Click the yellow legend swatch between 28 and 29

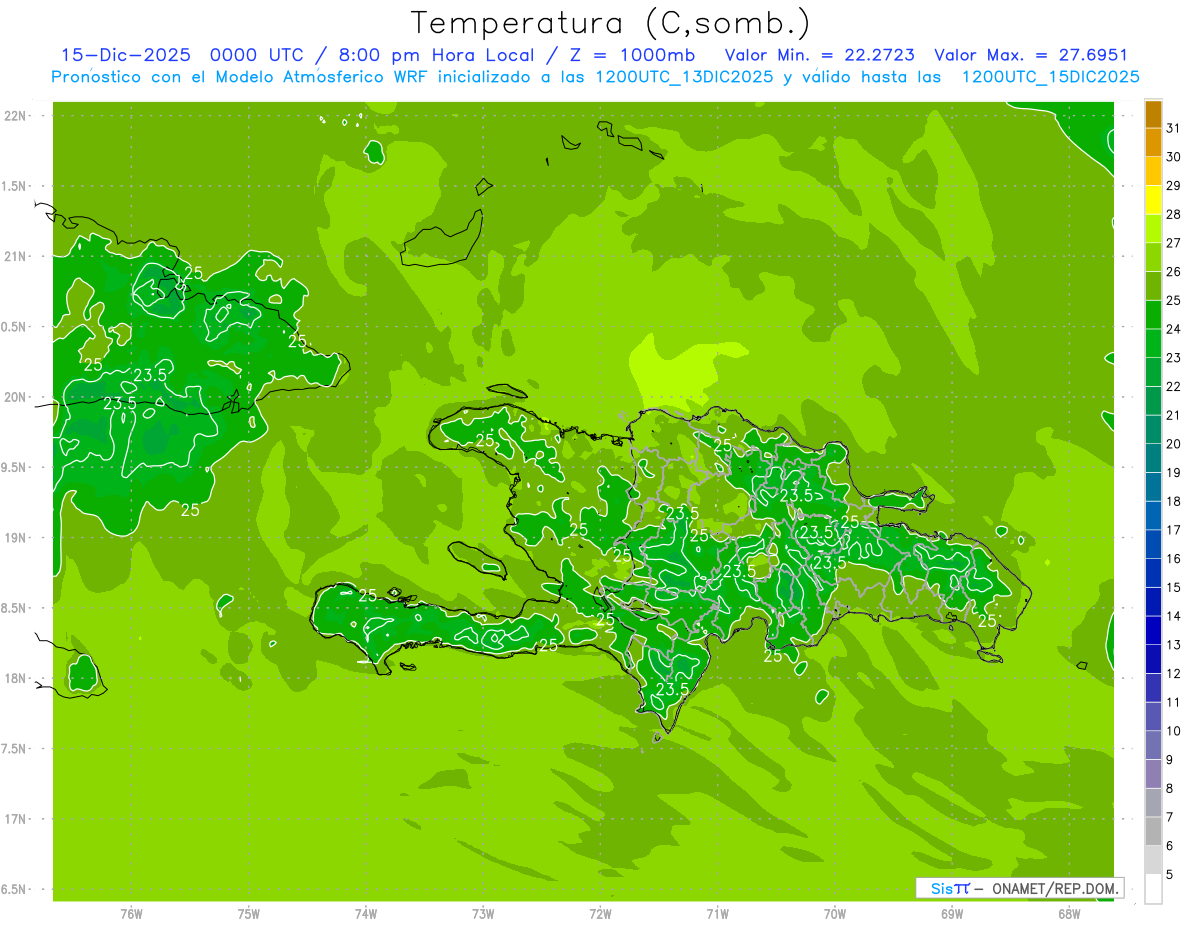[1153, 200]
